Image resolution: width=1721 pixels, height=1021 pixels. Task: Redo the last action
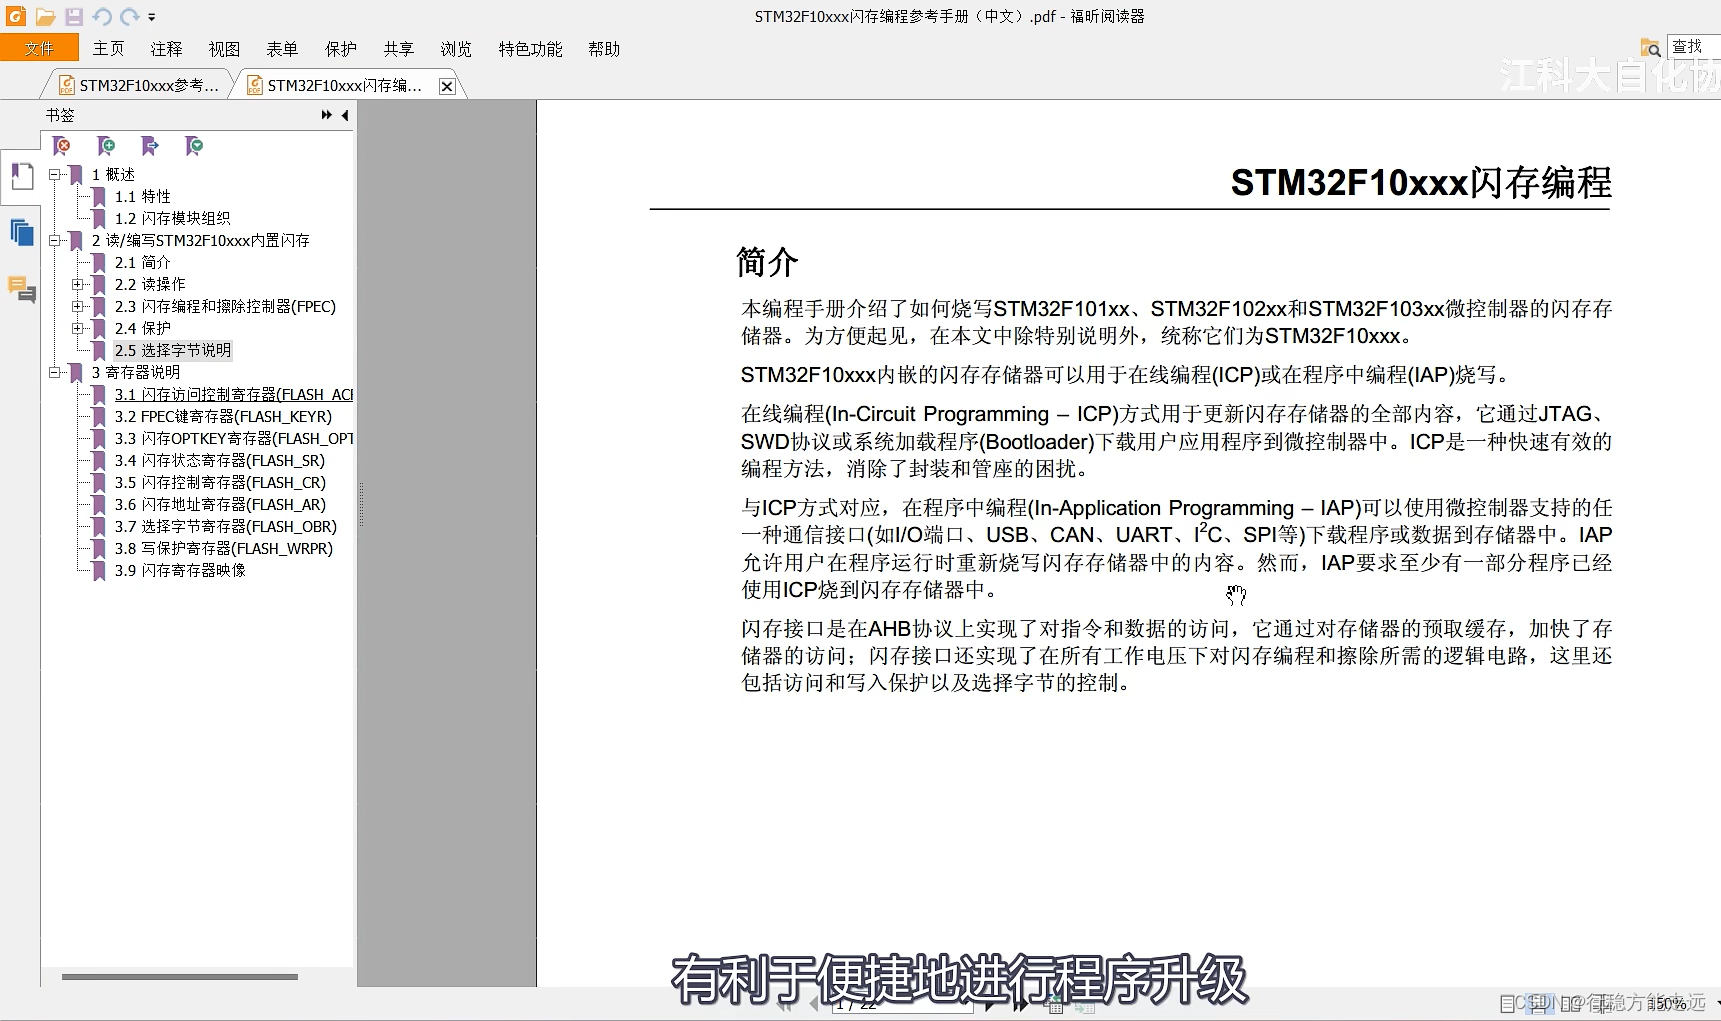pos(130,17)
